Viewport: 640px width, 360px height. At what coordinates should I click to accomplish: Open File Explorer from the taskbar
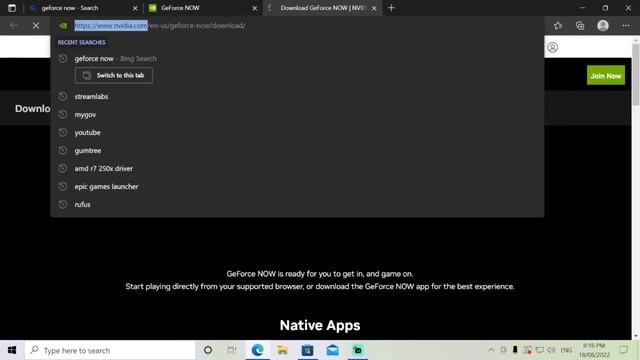pos(282,350)
